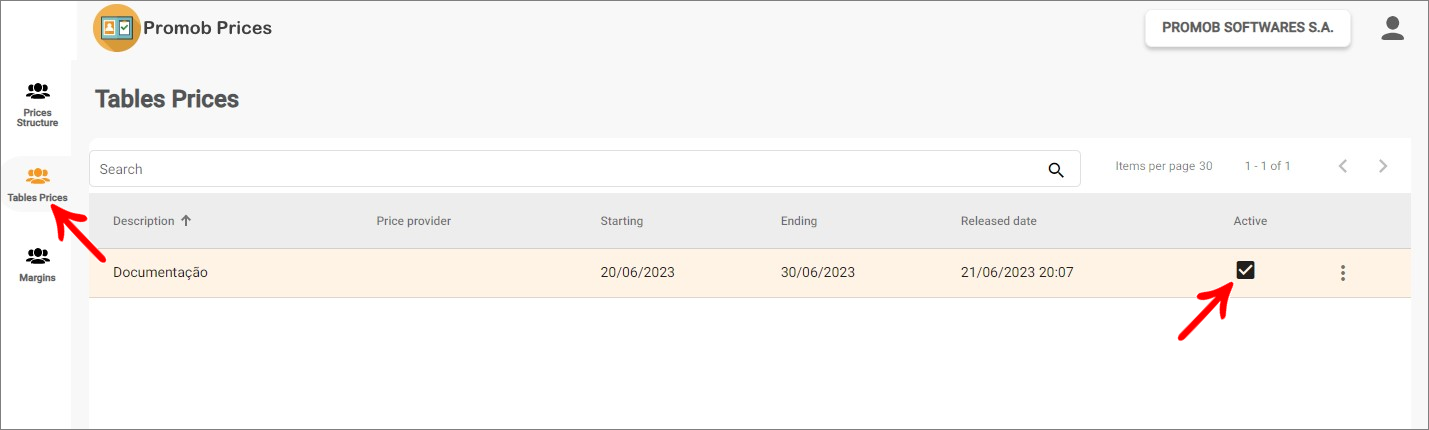Open the user account profile icon

[x=1393, y=28]
